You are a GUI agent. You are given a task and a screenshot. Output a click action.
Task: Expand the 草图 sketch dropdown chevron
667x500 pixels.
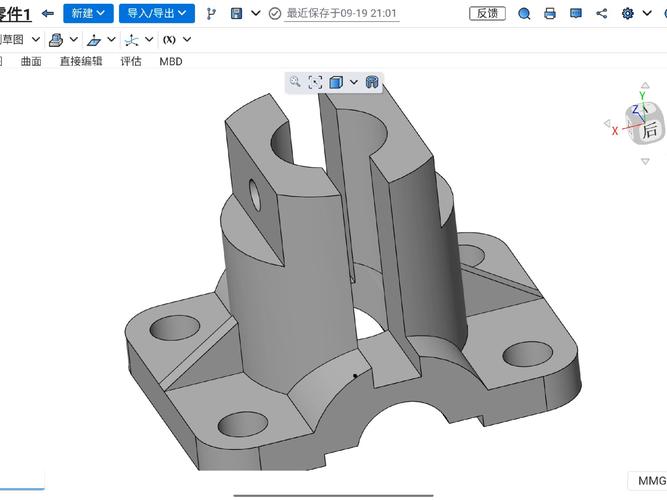36,40
